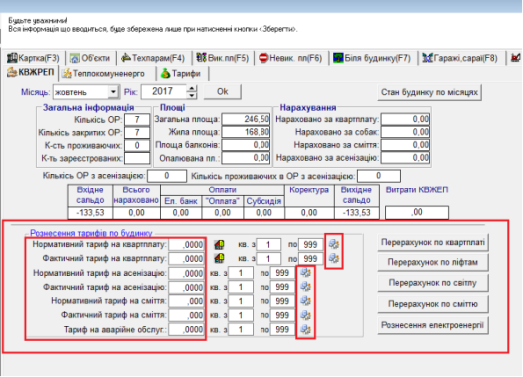
Task: Click the Площа балконів field
Action: pos(245,145)
